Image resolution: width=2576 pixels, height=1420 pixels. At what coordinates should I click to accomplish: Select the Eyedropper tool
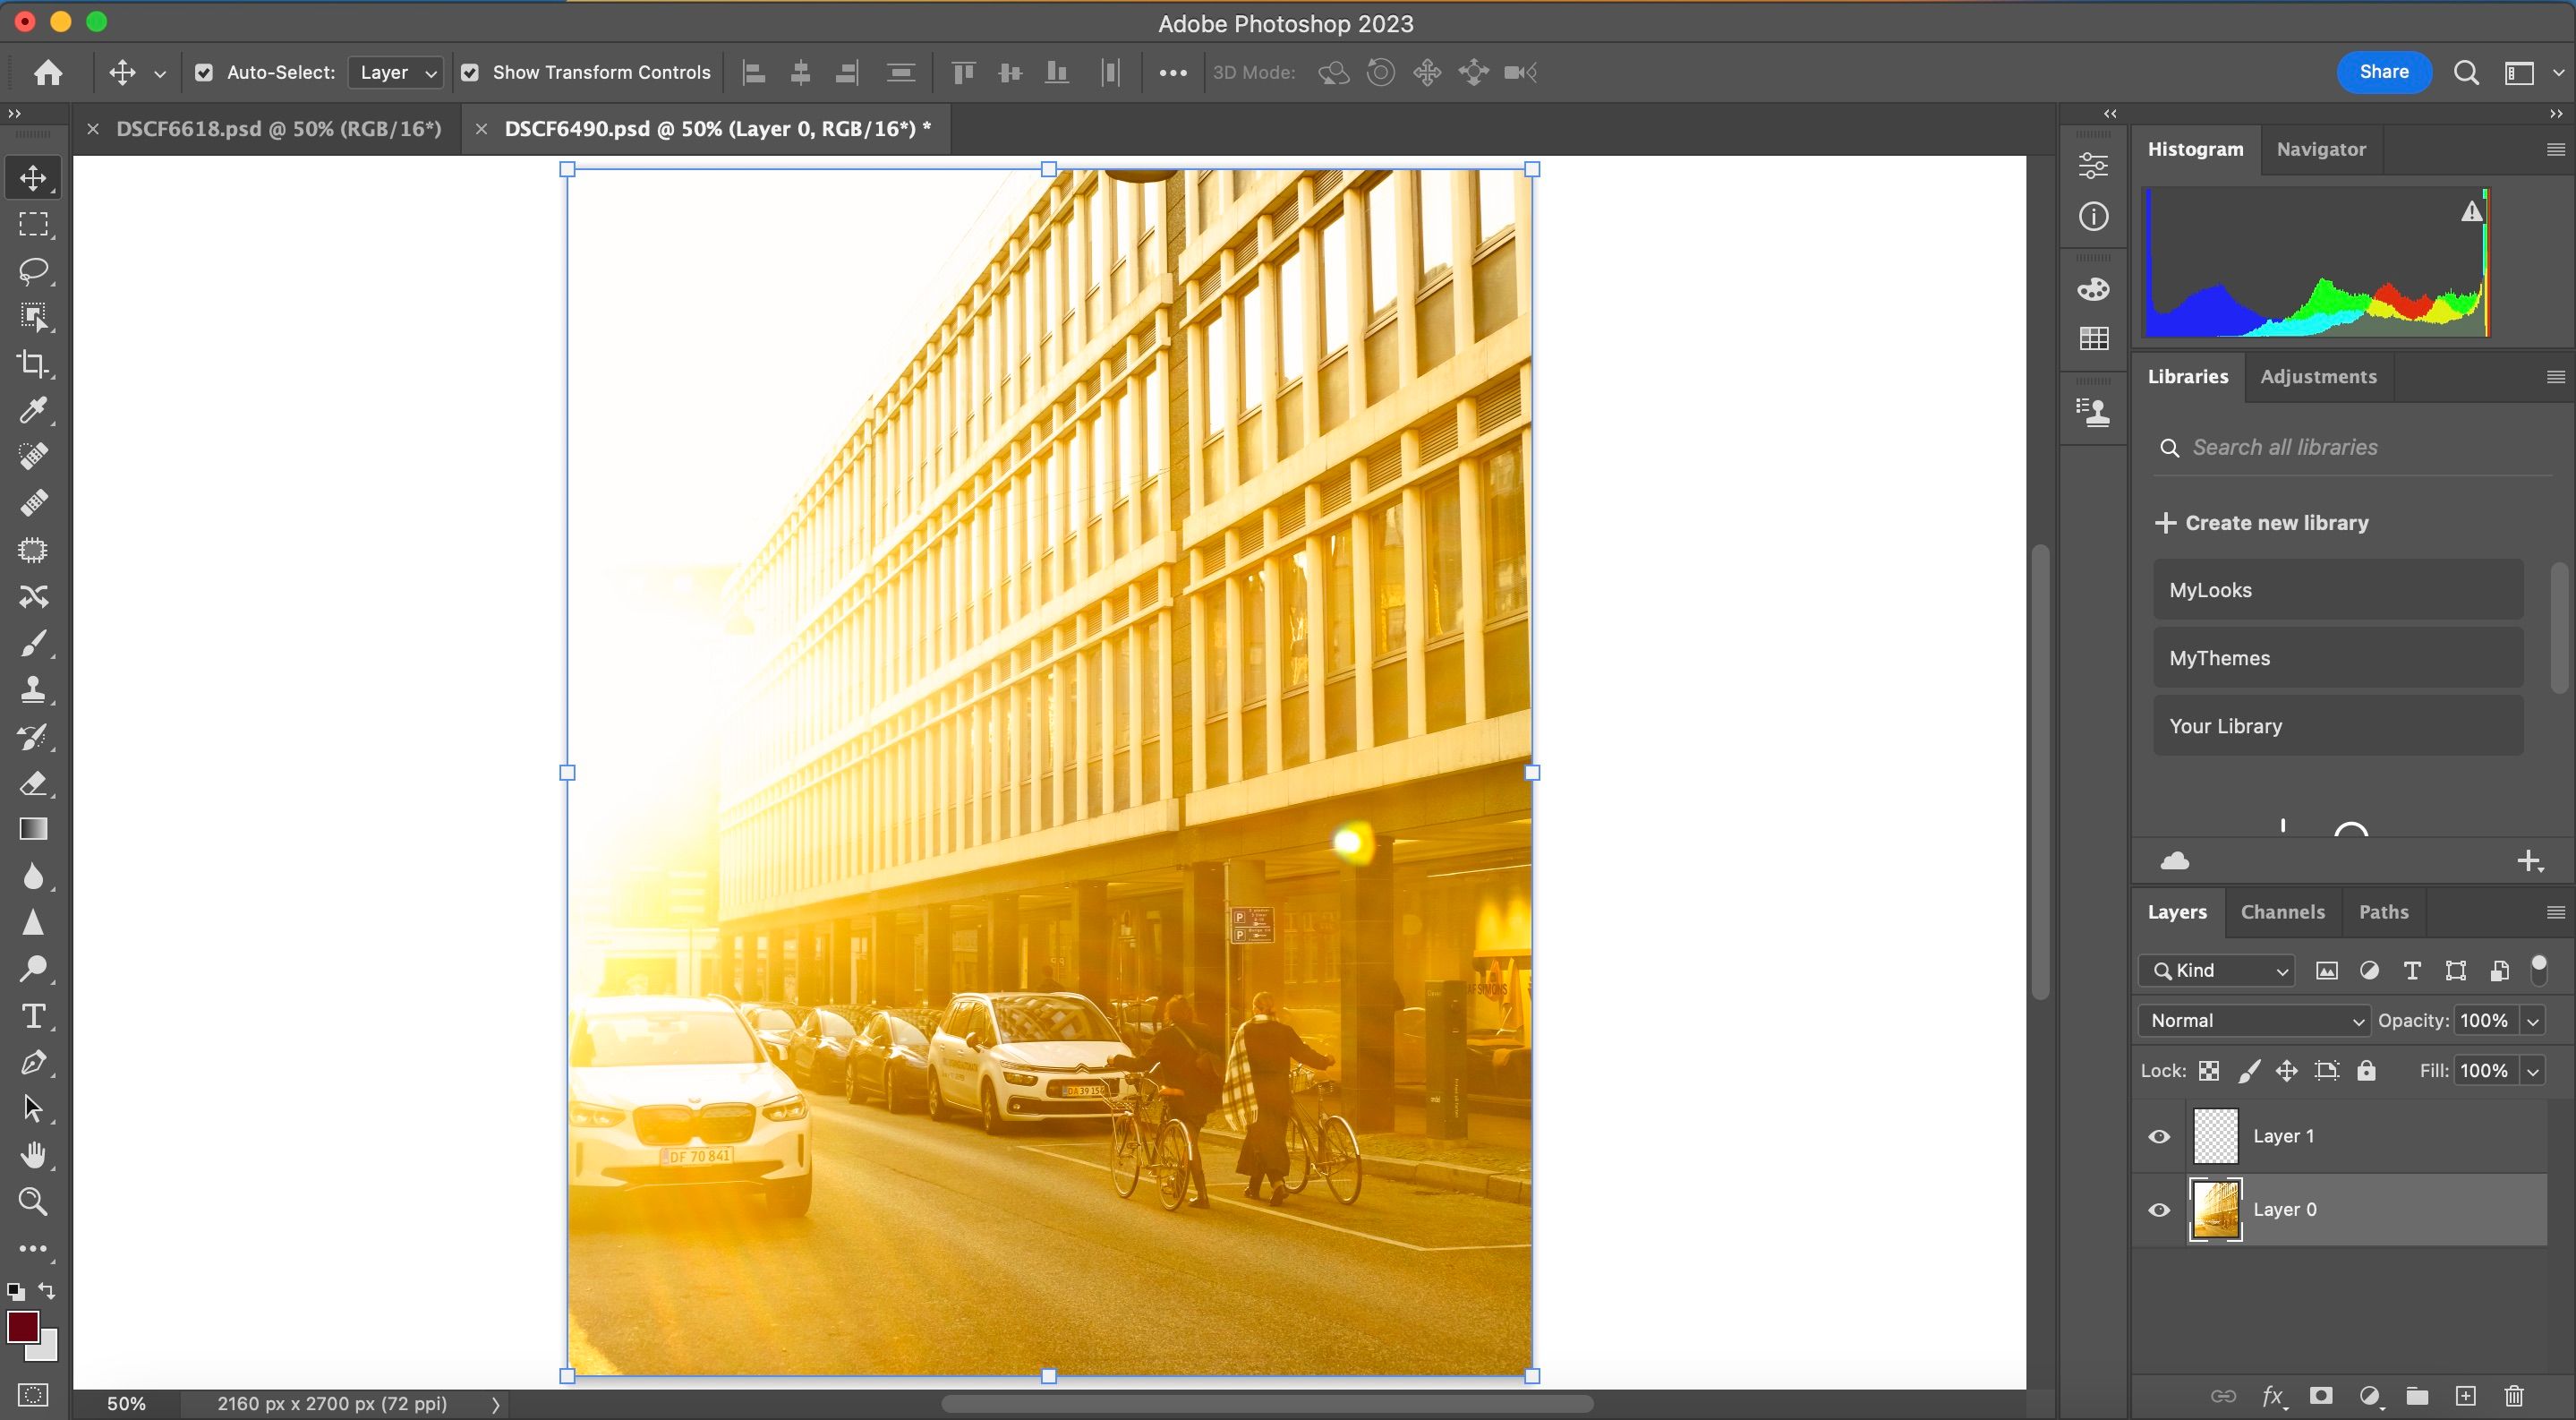[x=33, y=410]
